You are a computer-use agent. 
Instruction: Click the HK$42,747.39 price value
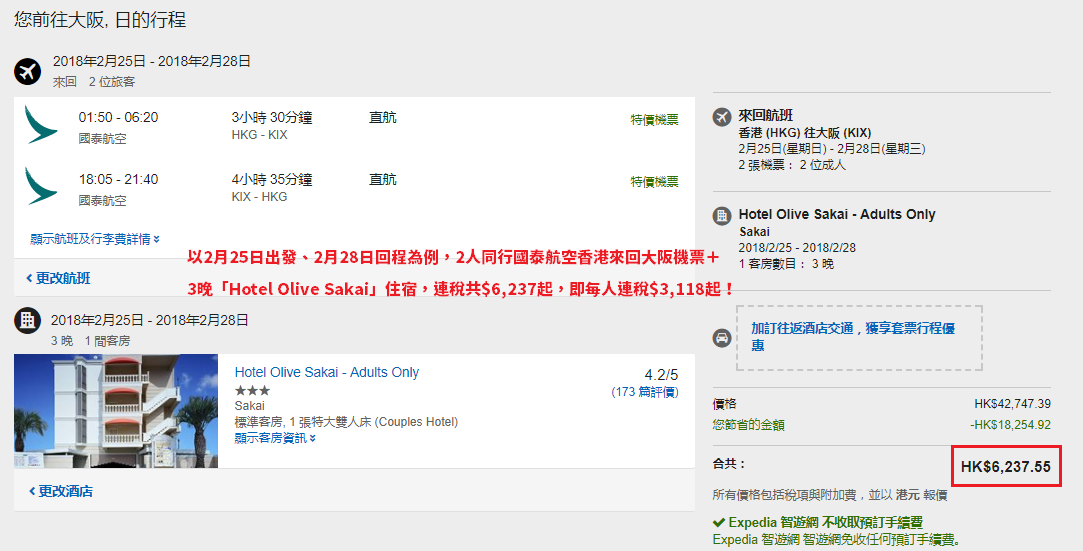[x=1013, y=404]
